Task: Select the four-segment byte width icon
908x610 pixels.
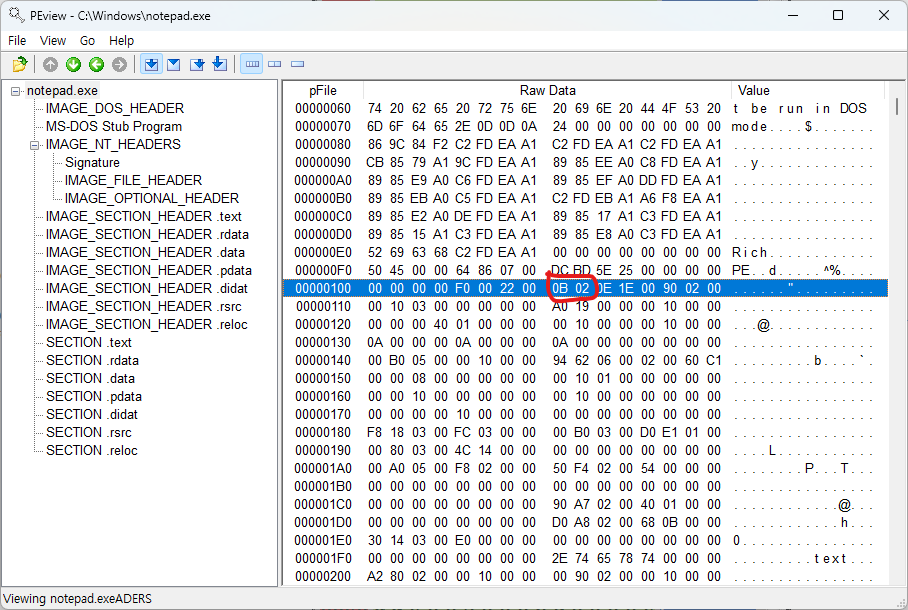Action: click(252, 64)
